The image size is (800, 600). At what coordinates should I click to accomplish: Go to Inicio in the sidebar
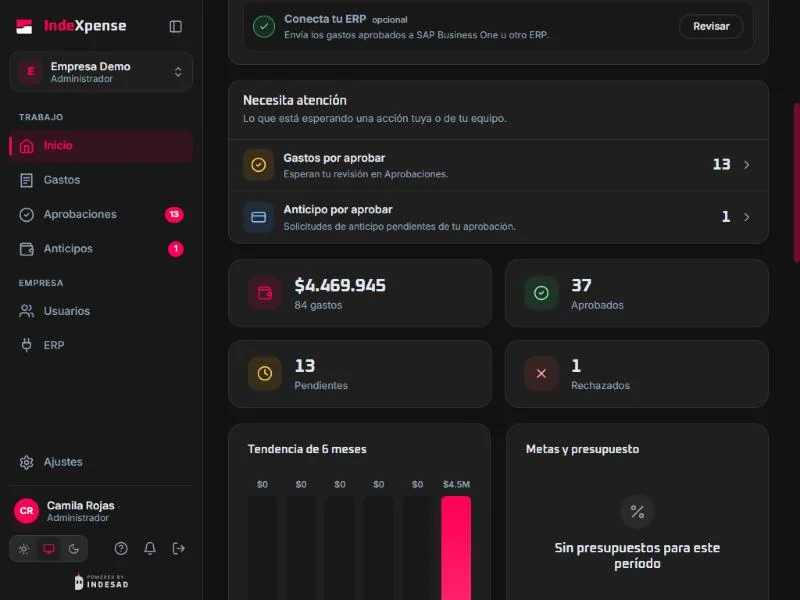click(101, 146)
